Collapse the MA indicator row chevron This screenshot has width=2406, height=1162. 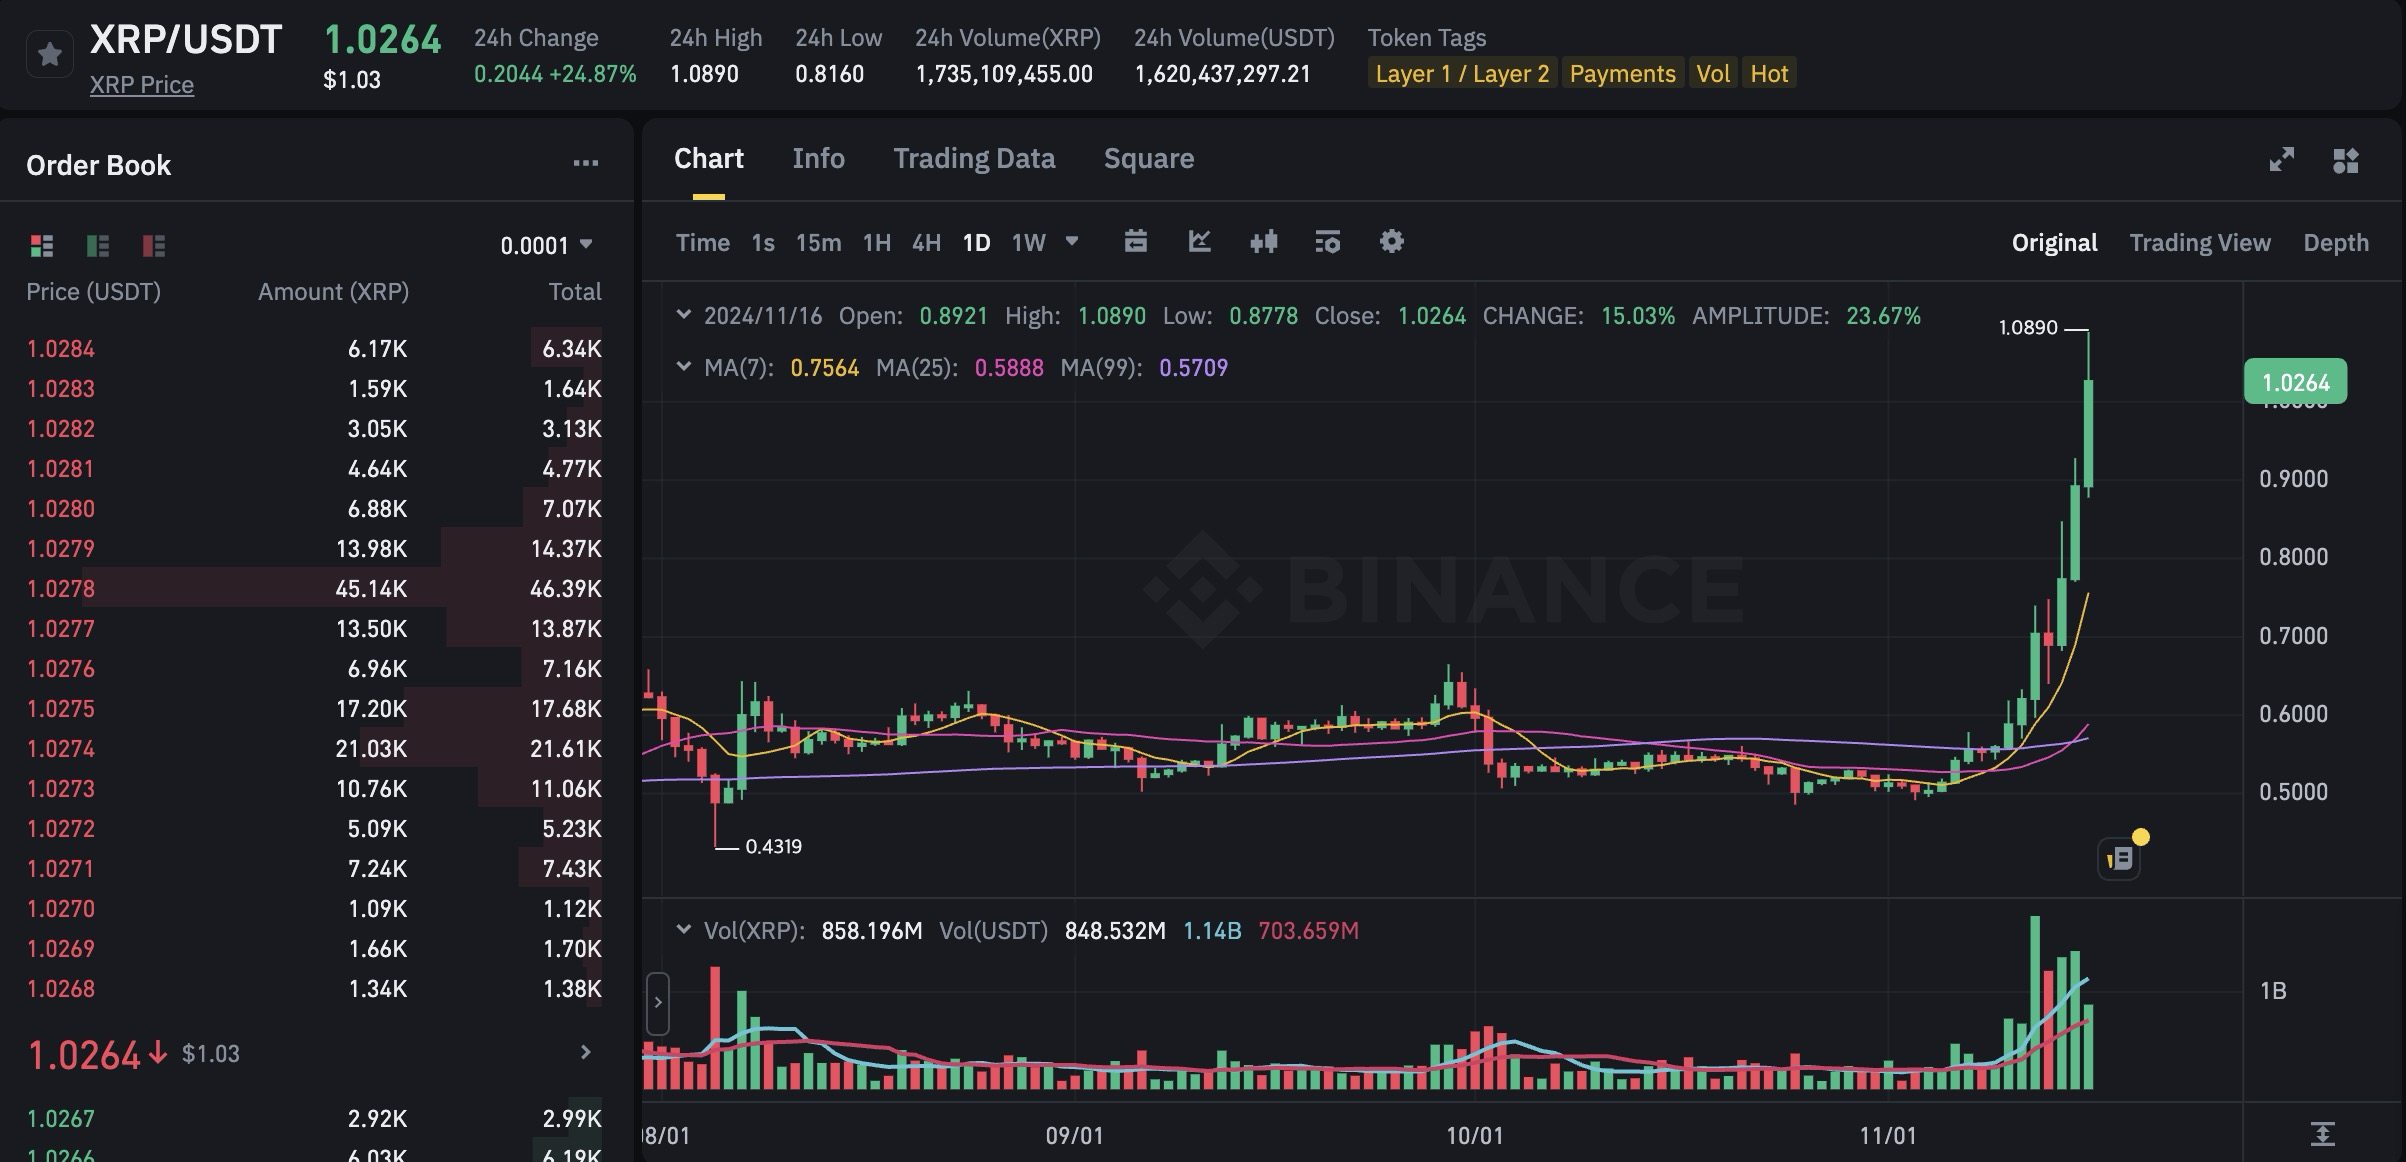point(684,368)
